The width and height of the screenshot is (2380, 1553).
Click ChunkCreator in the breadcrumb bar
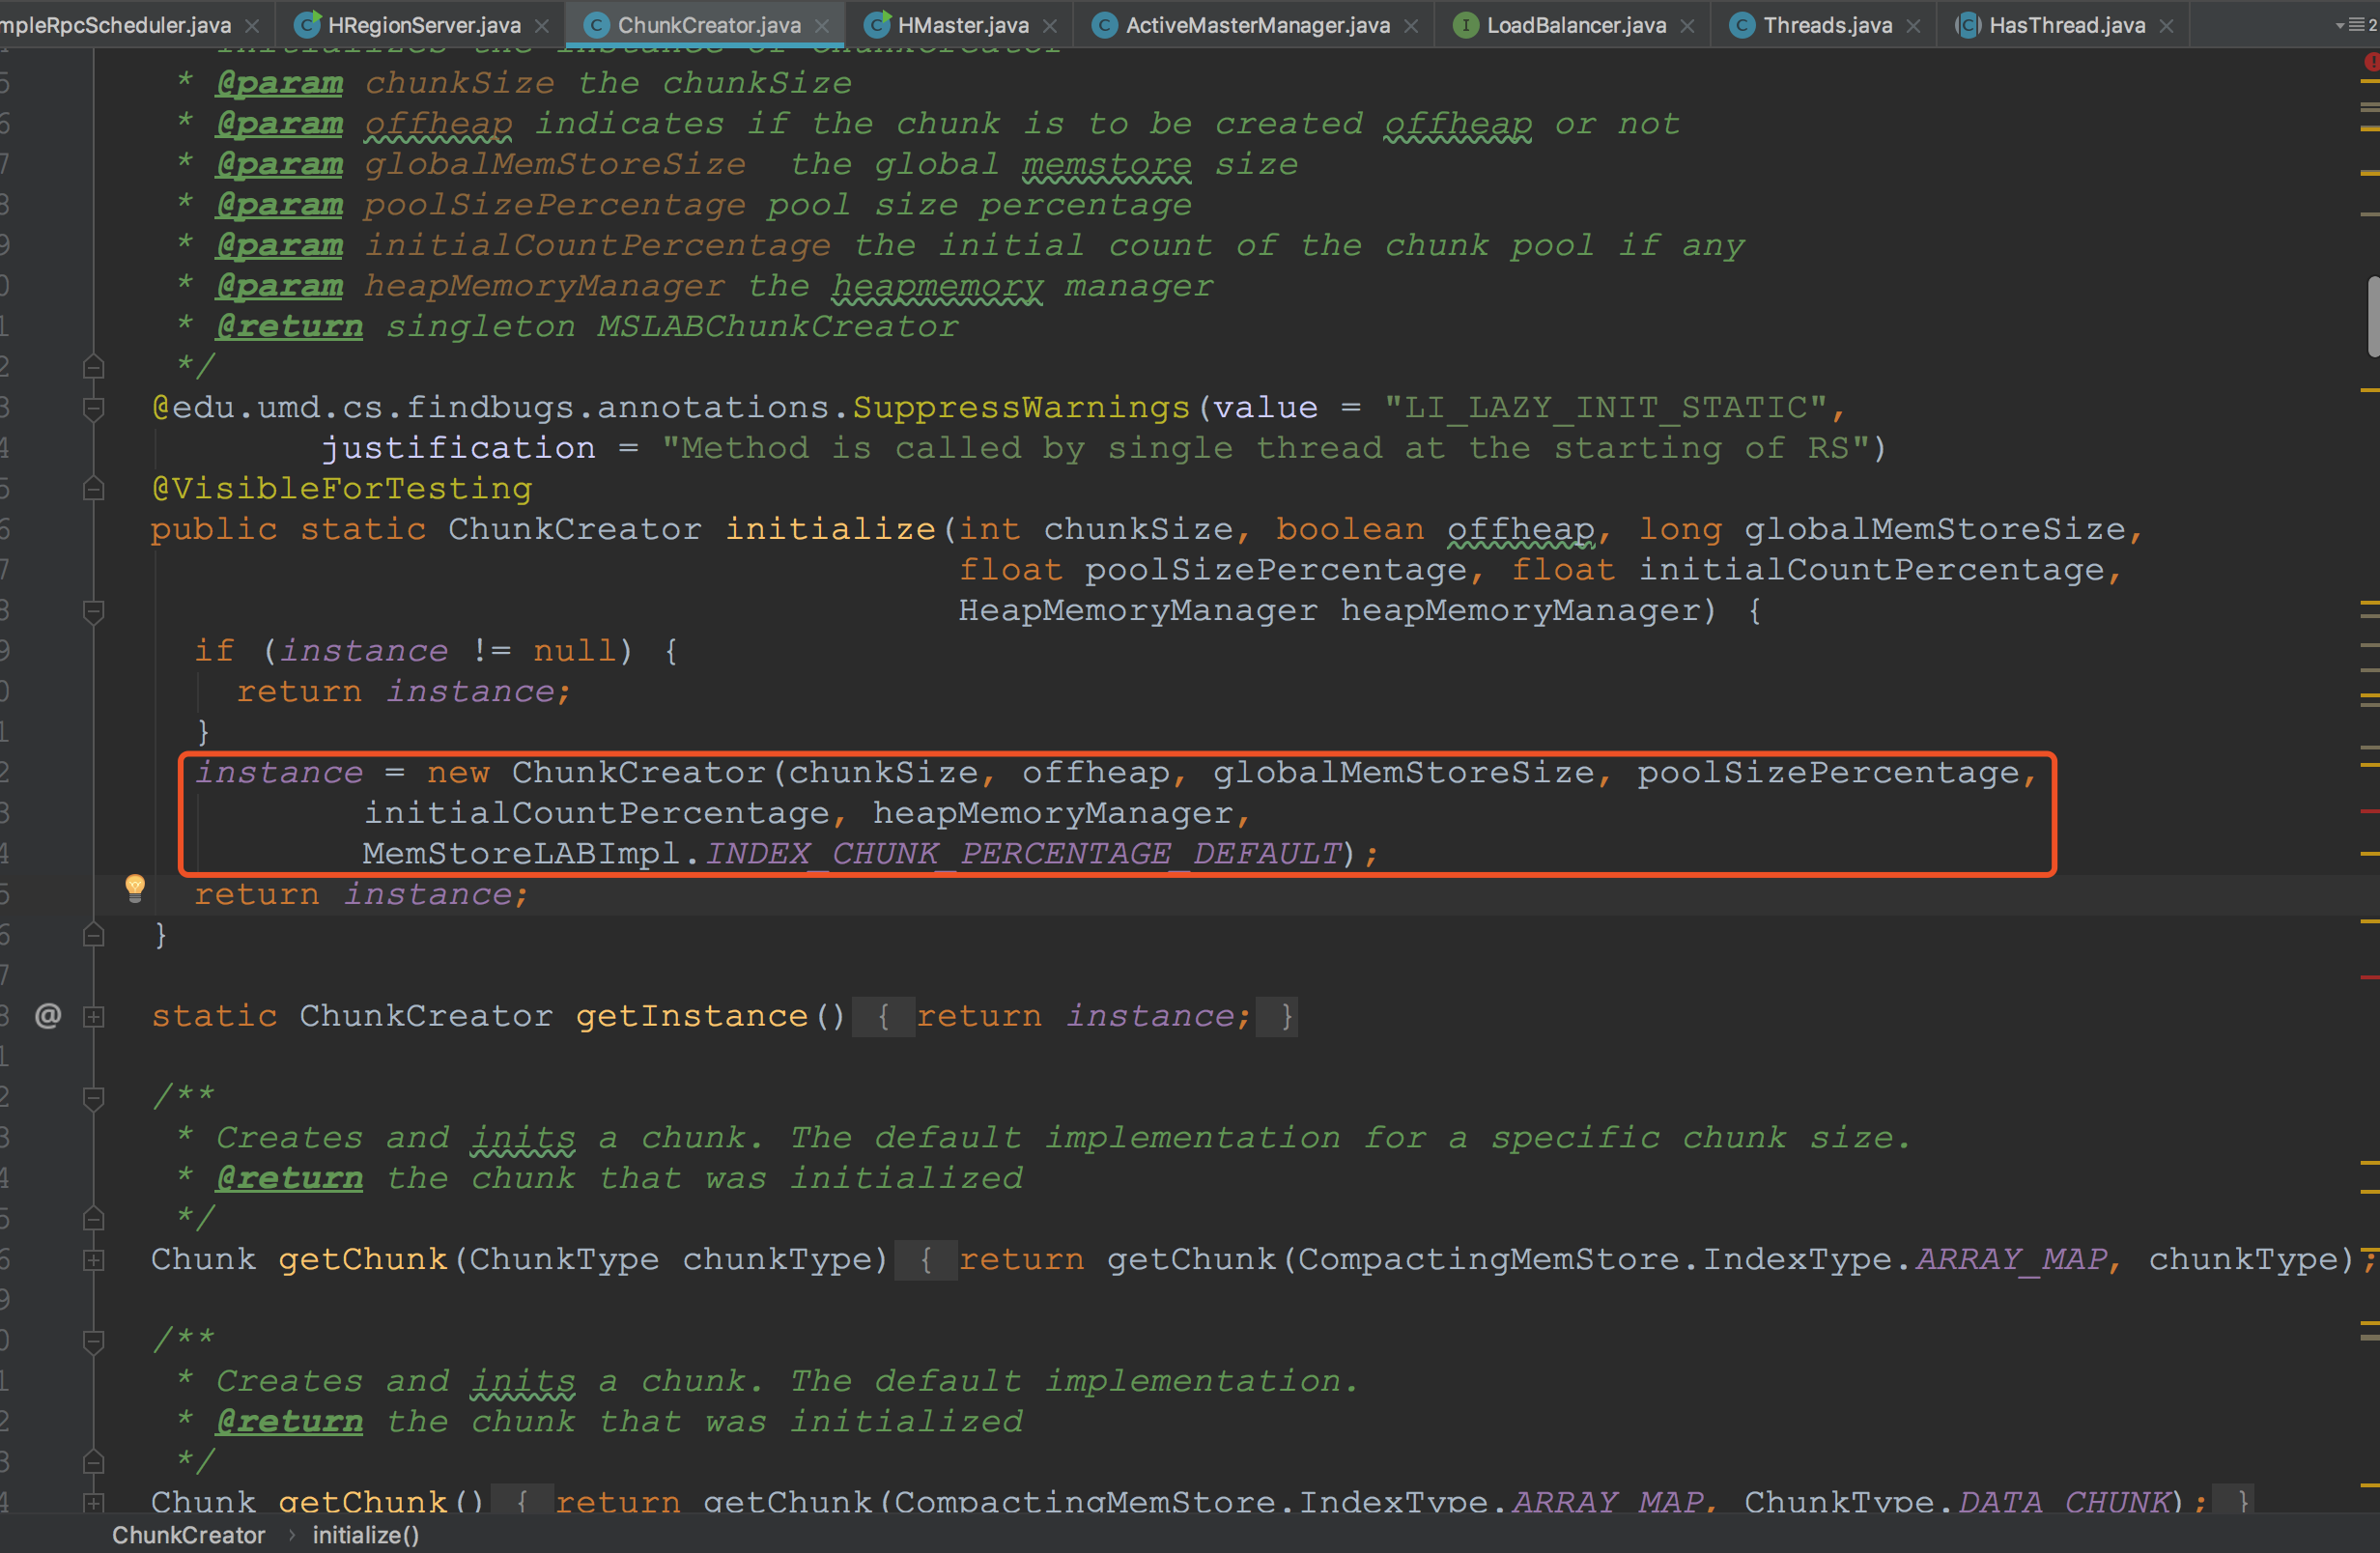coord(188,1535)
